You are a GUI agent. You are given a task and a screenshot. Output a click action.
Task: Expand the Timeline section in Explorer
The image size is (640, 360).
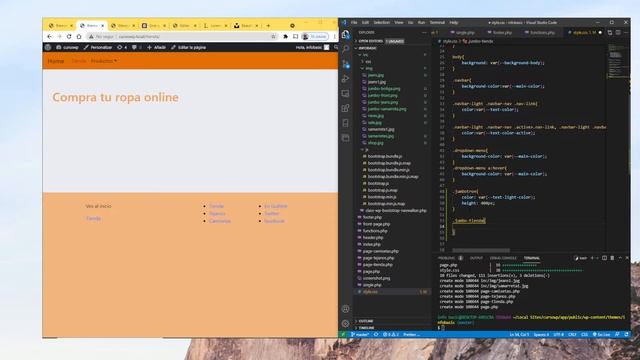coord(366,328)
